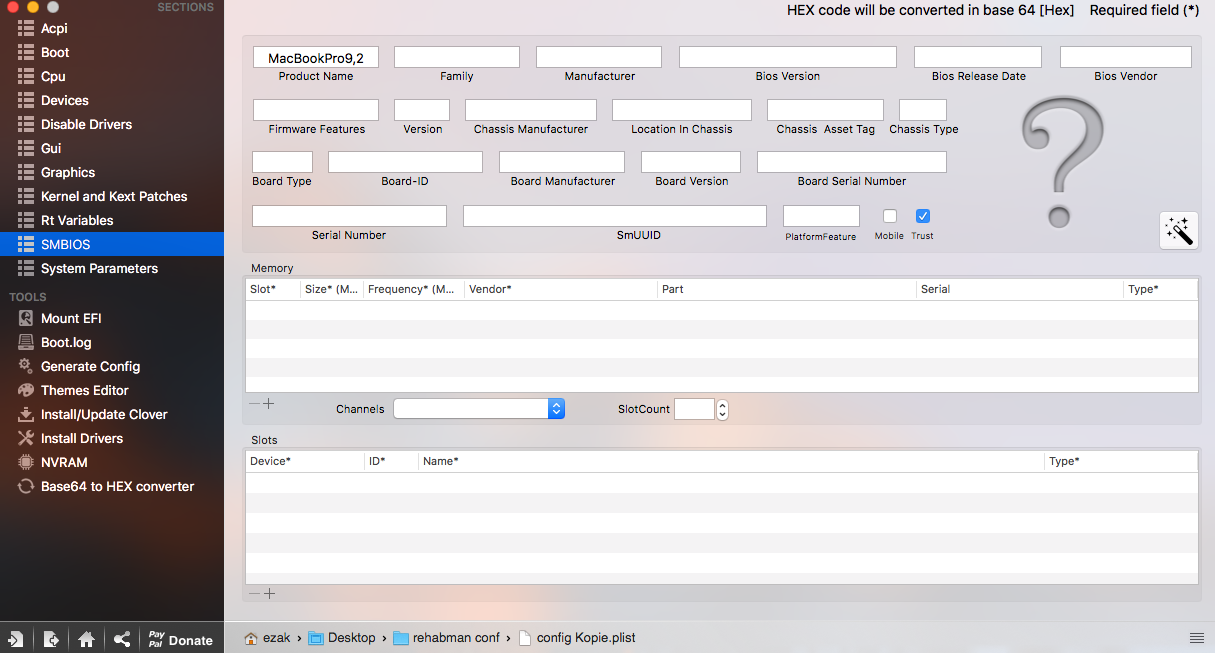Viewport: 1215px width, 653px height.
Task: Click Memory table Slot column header
Action: point(273,289)
